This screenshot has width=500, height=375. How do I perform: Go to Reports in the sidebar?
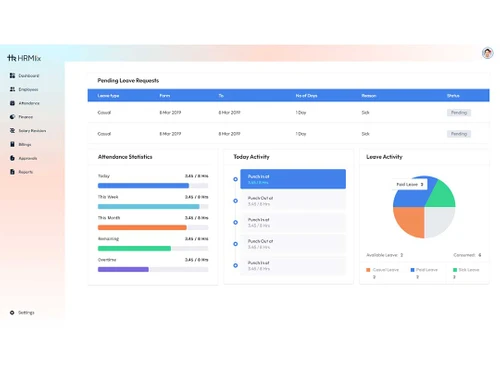(x=21, y=172)
